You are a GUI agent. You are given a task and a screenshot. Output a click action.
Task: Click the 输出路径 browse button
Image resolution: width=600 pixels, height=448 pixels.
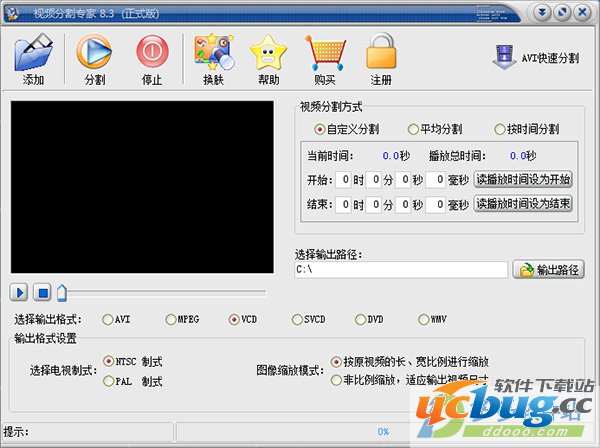(548, 270)
